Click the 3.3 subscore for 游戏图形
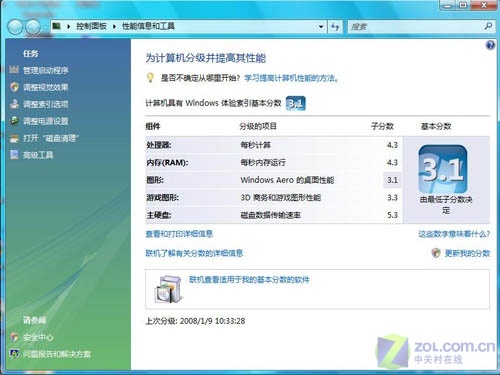Viewport: 500px width, 375px height. pyautogui.click(x=392, y=198)
